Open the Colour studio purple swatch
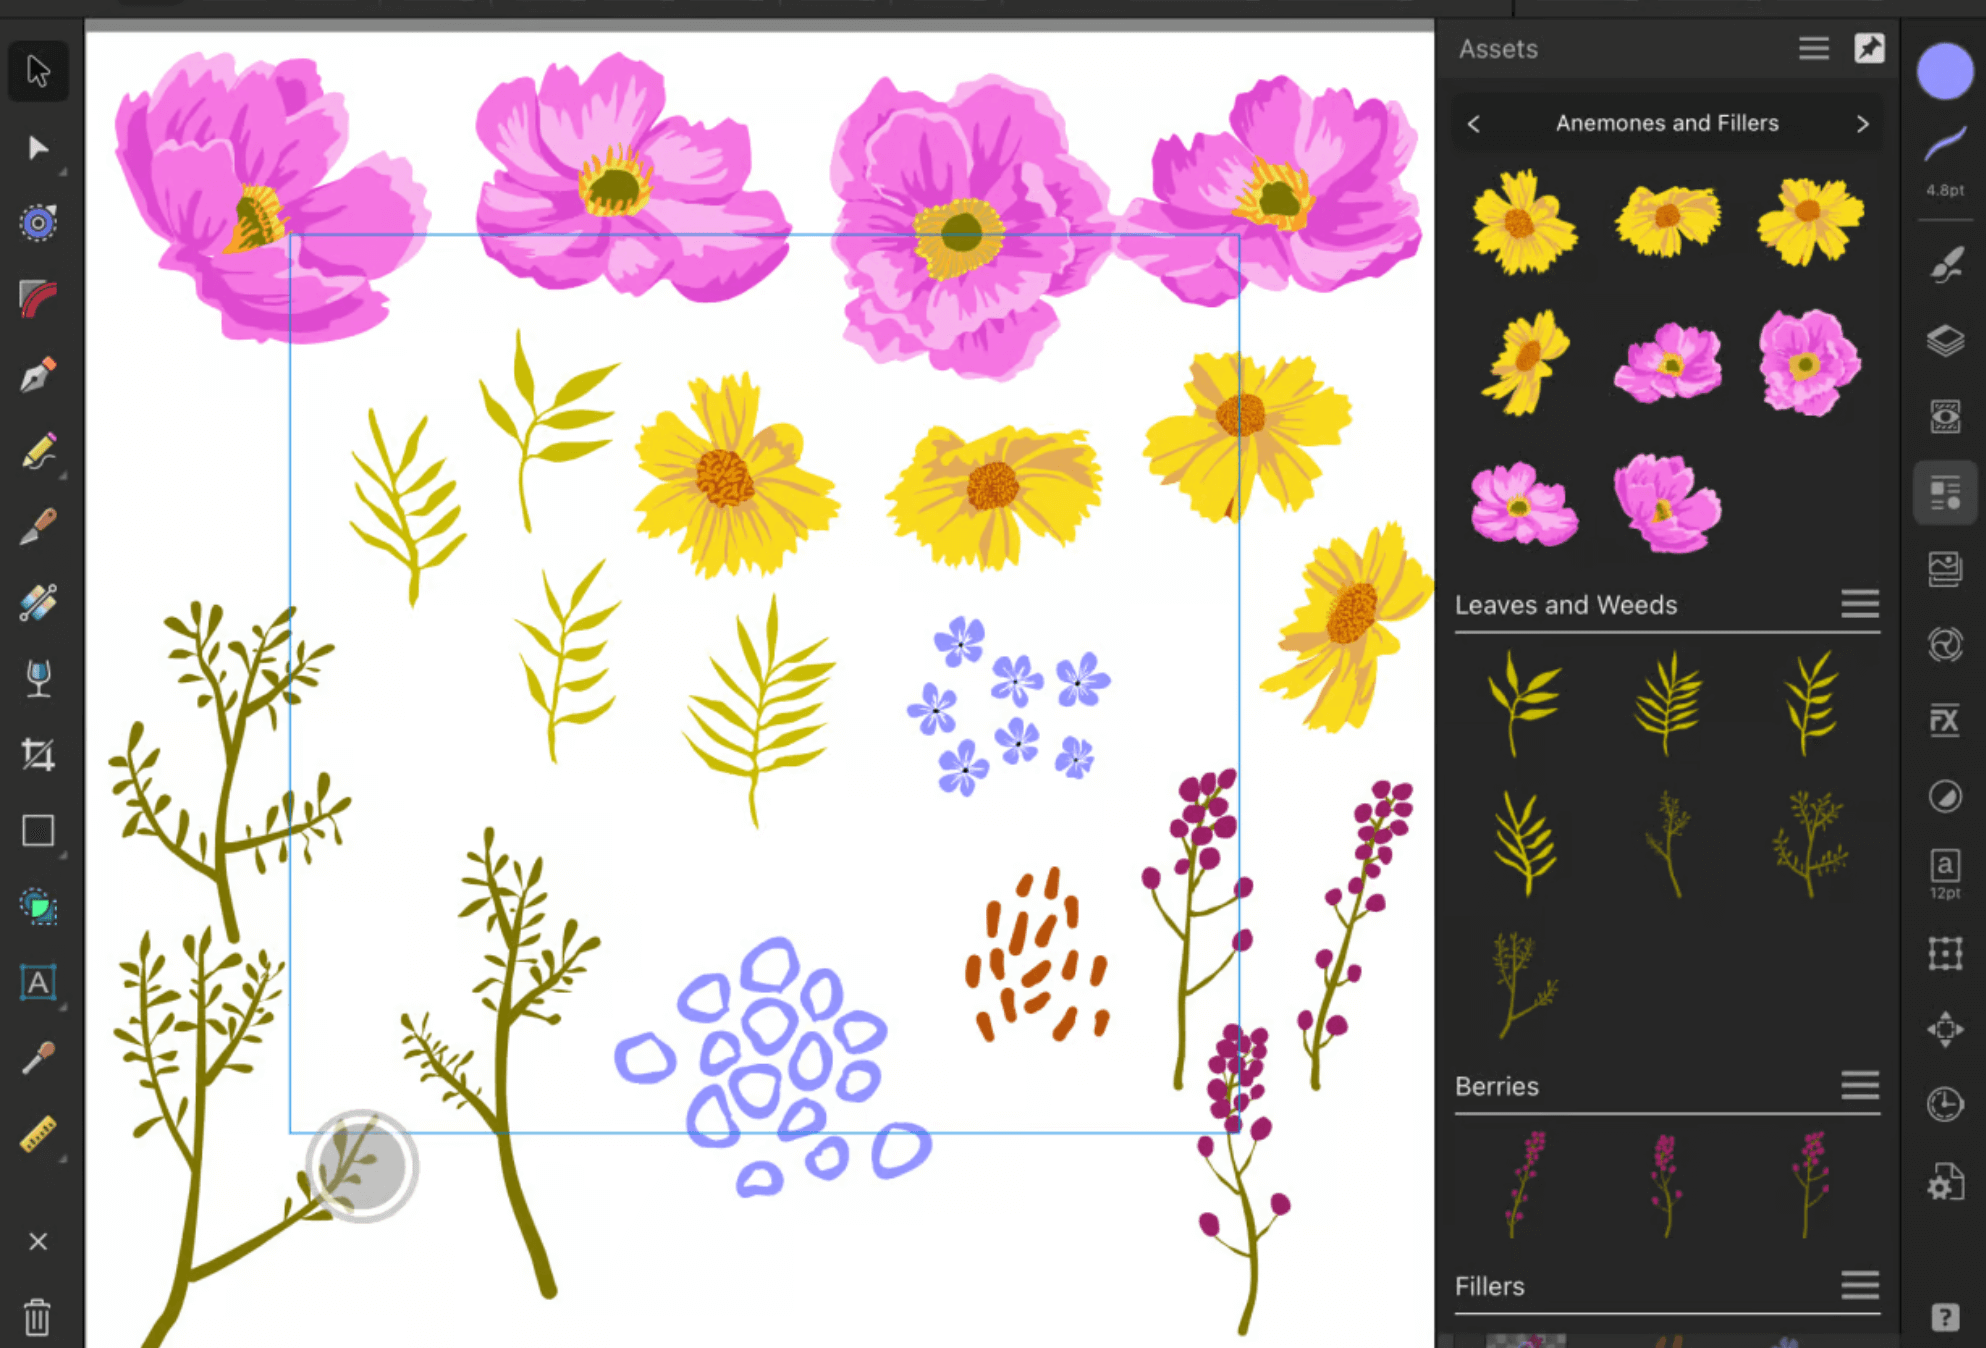 [x=1945, y=72]
